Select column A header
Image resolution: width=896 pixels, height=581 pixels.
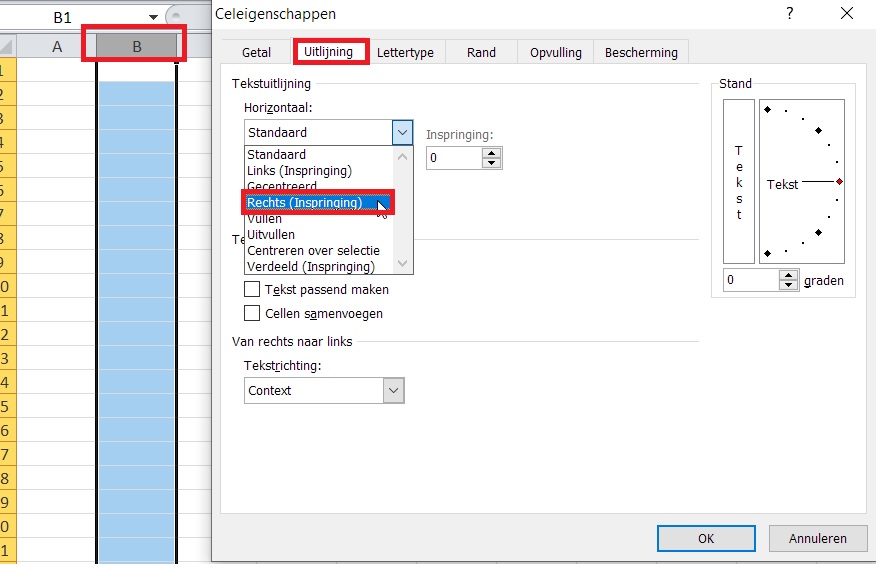(57, 46)
